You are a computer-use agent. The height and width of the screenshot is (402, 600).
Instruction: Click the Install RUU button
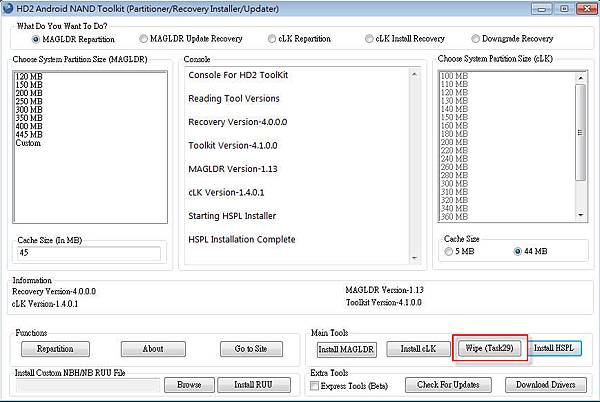point(253,385)
